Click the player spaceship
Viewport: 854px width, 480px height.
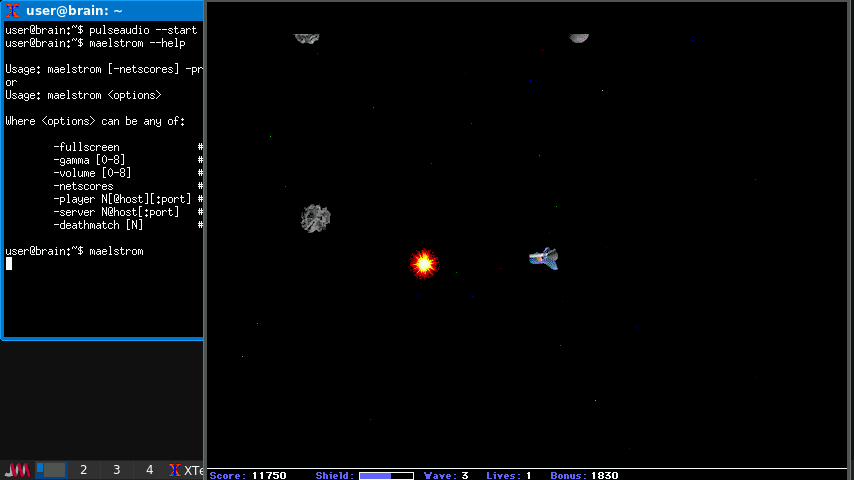(x=544, y=259)
